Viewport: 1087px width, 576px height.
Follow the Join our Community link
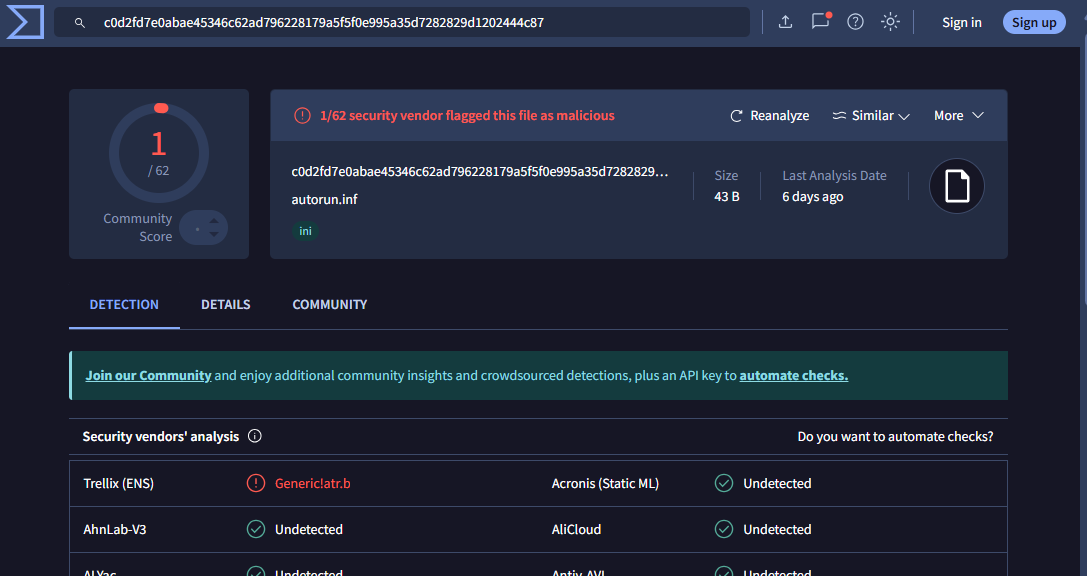(148, 376)
